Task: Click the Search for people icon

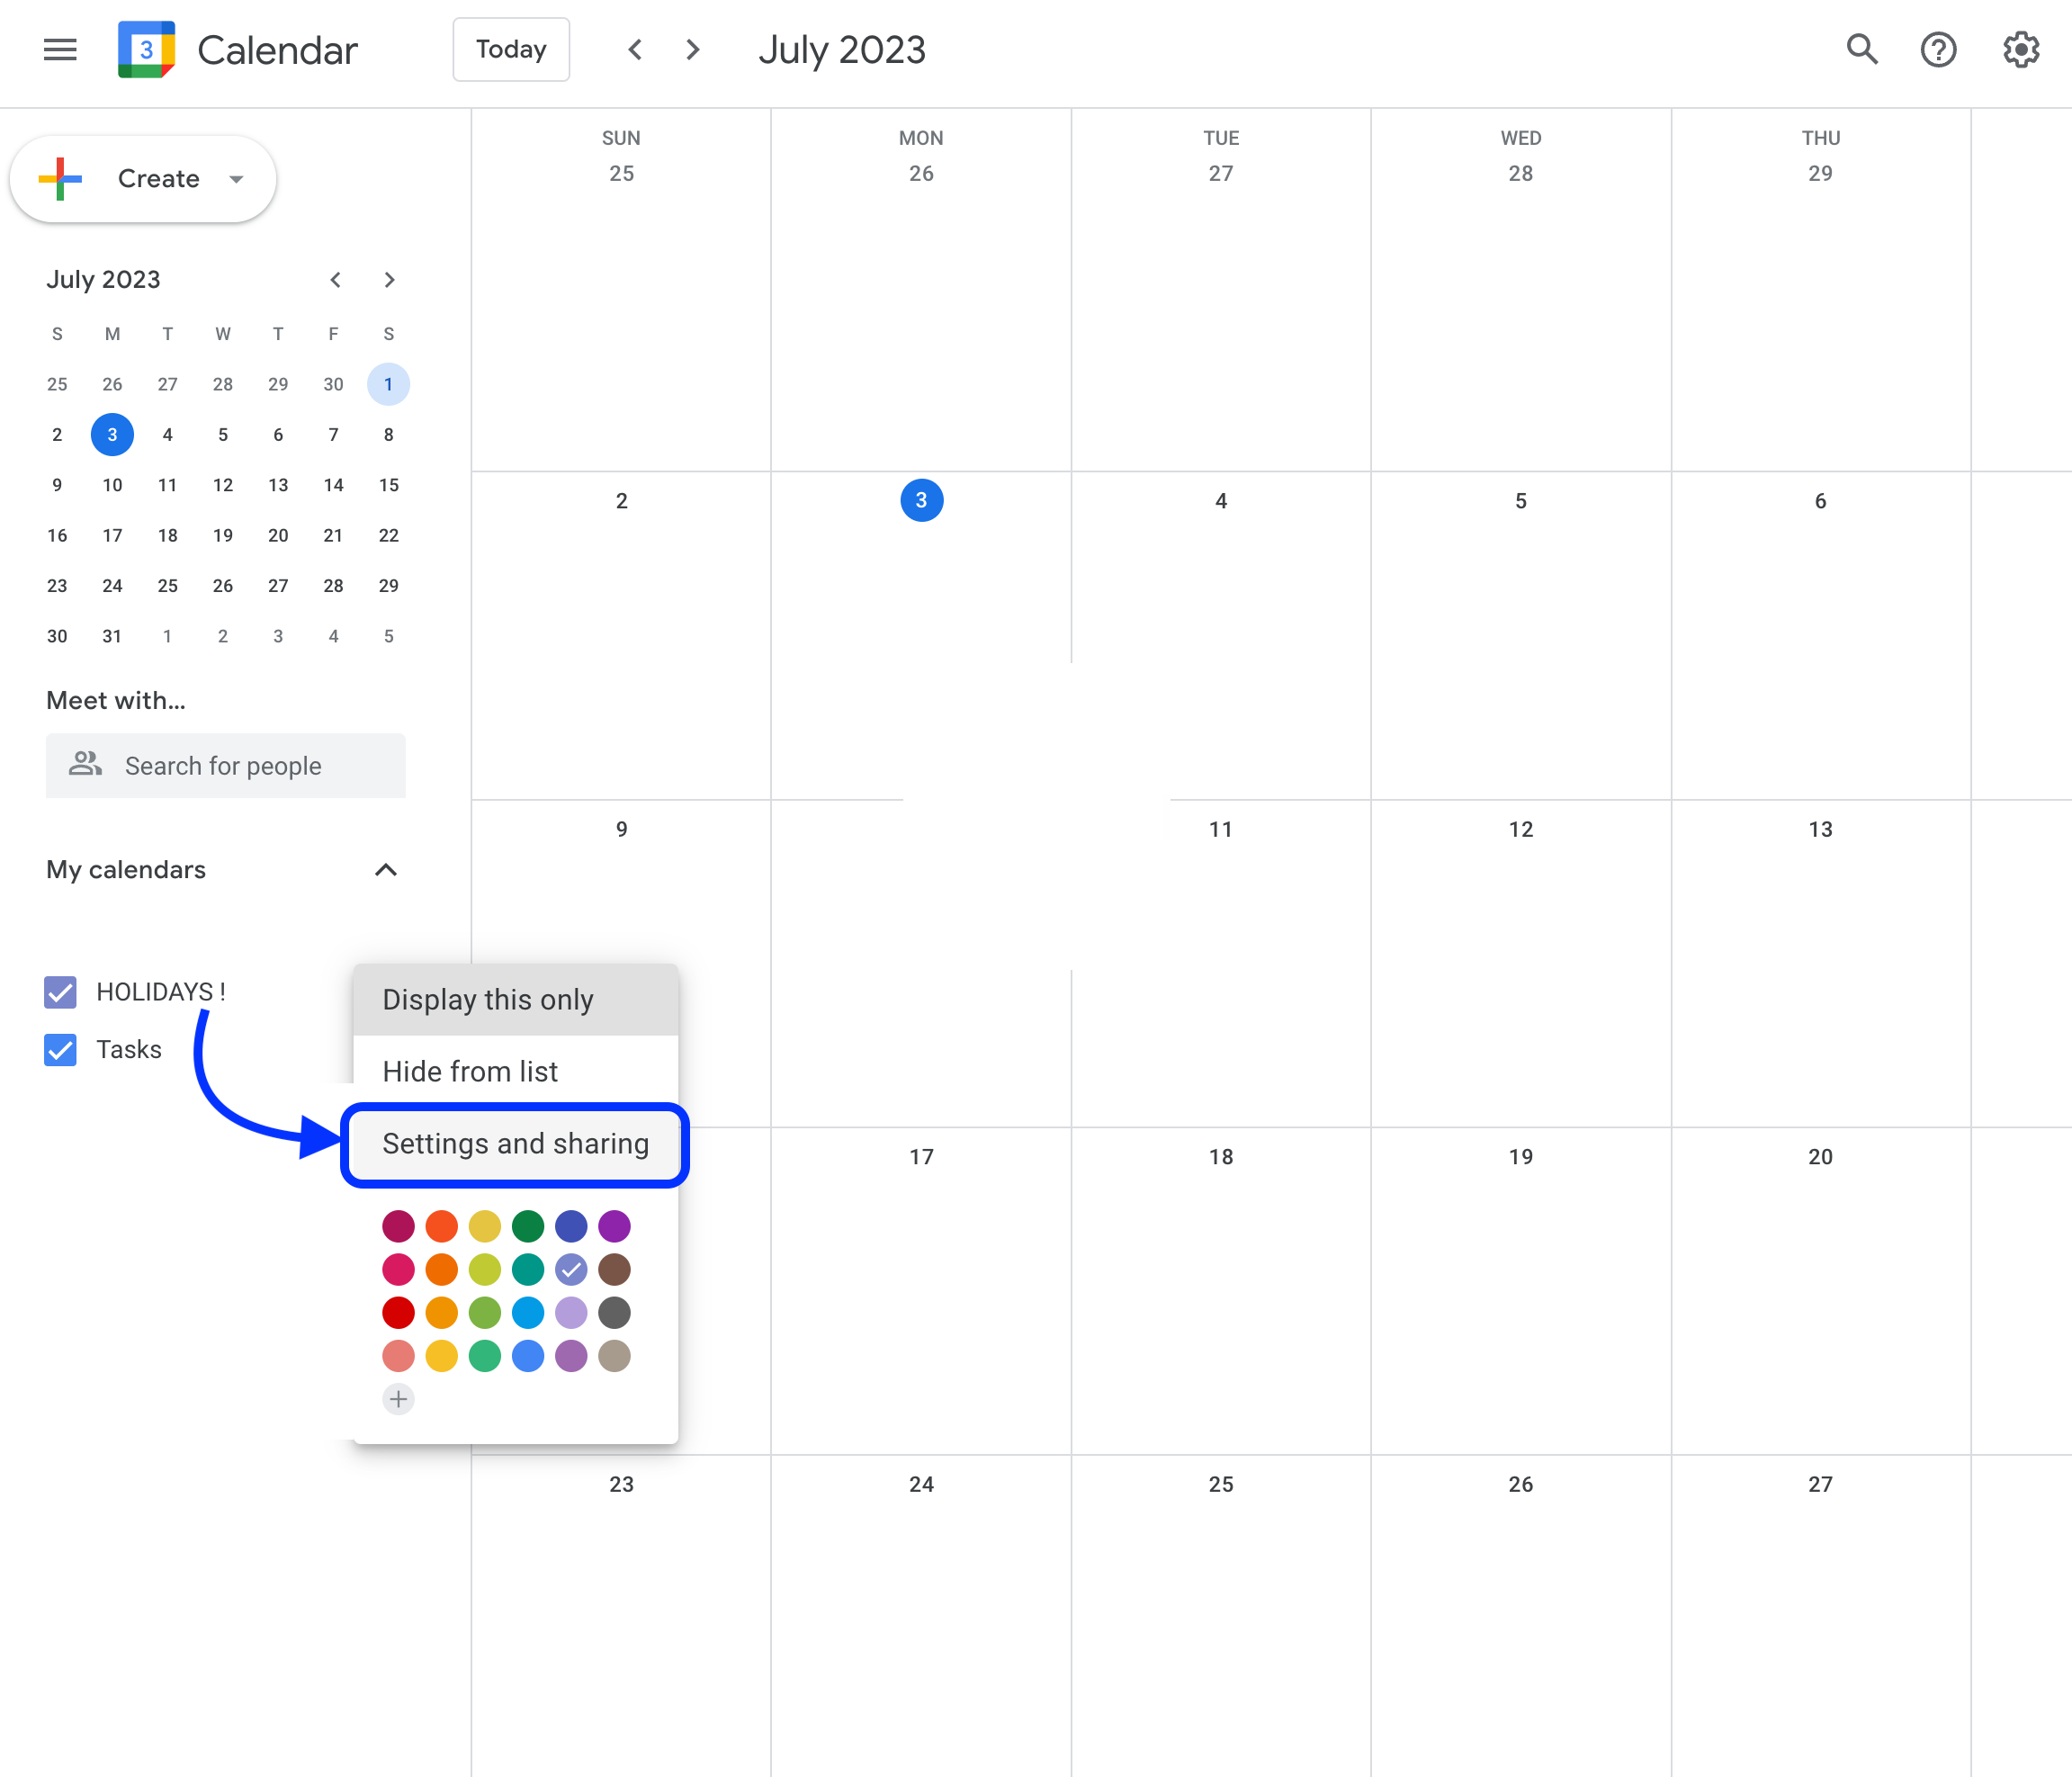Action: click(83, 765)
